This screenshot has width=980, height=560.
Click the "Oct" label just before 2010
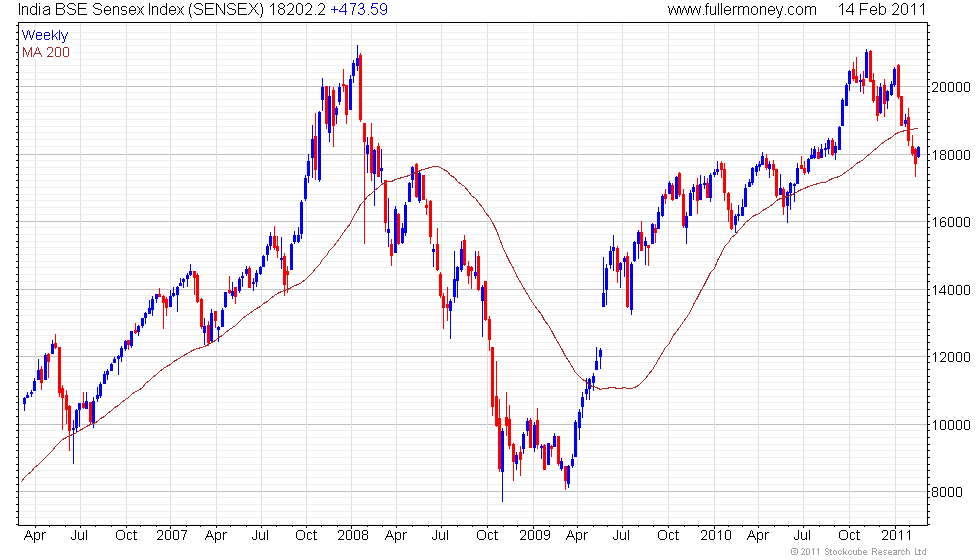point(668,536)
